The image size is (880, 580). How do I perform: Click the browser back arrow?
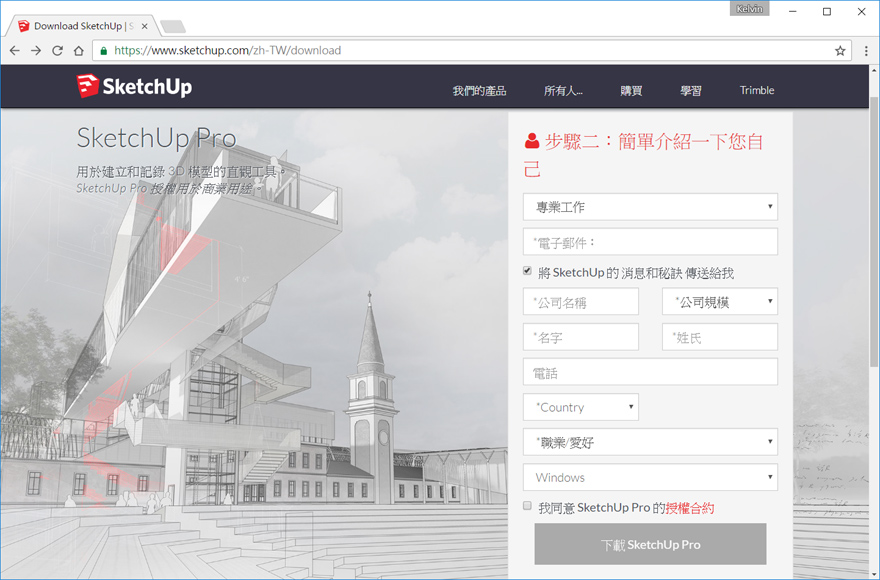pyautogui.click(x=15, y=51)
